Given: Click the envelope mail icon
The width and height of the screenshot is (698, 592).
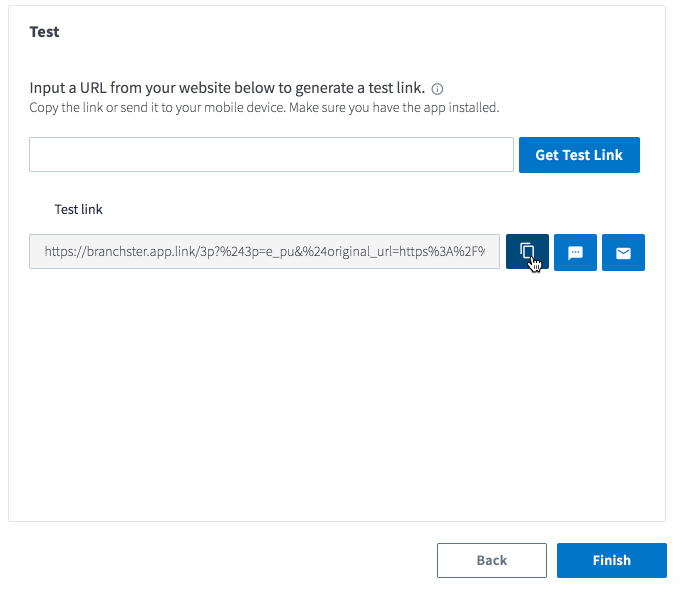Looking at the screenshot, I should pos(623,253).
